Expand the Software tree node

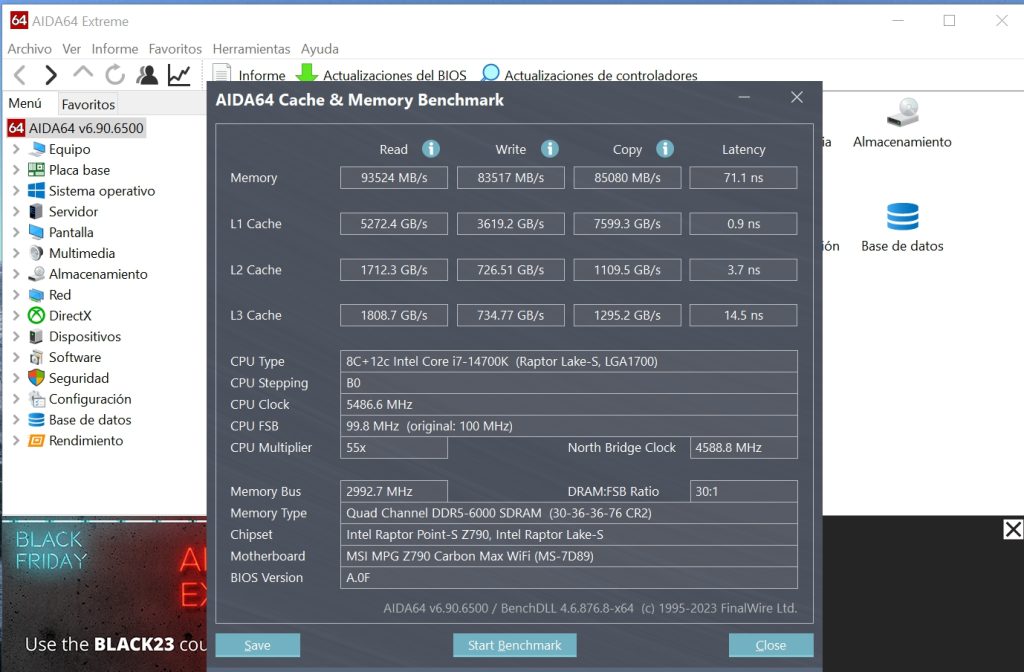[16, 357]
